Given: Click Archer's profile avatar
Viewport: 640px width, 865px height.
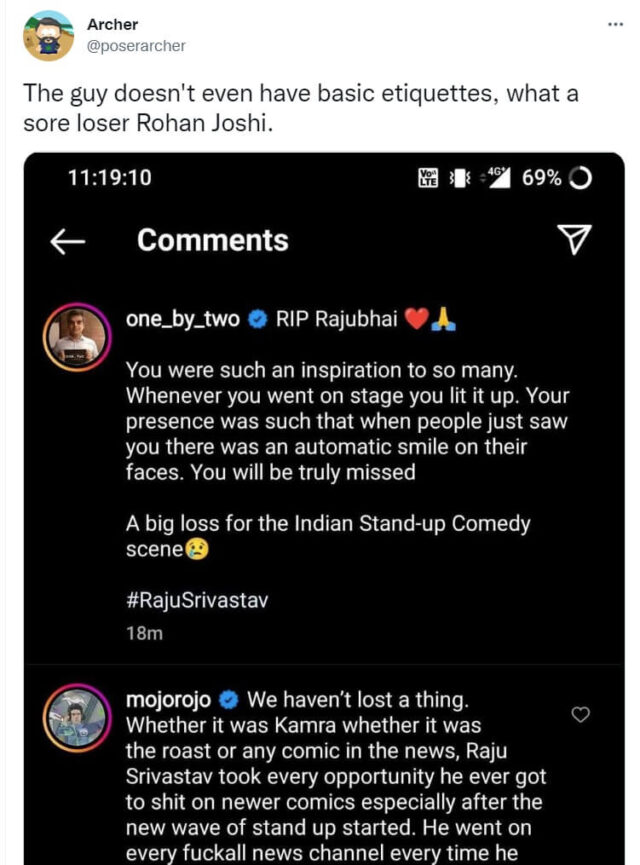Looking at the screenshot, I should 48,36.
